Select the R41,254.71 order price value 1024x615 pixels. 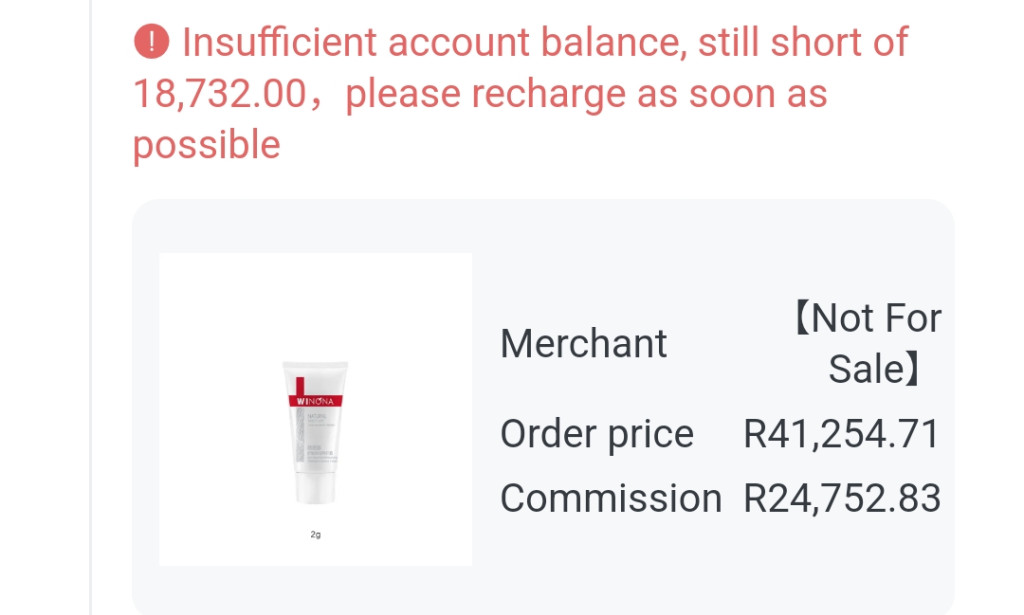click(841, 434)
